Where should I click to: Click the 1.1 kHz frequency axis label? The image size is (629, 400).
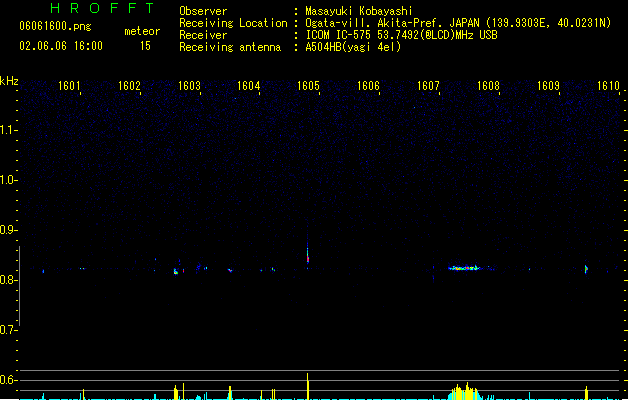[x=8, y=130]
